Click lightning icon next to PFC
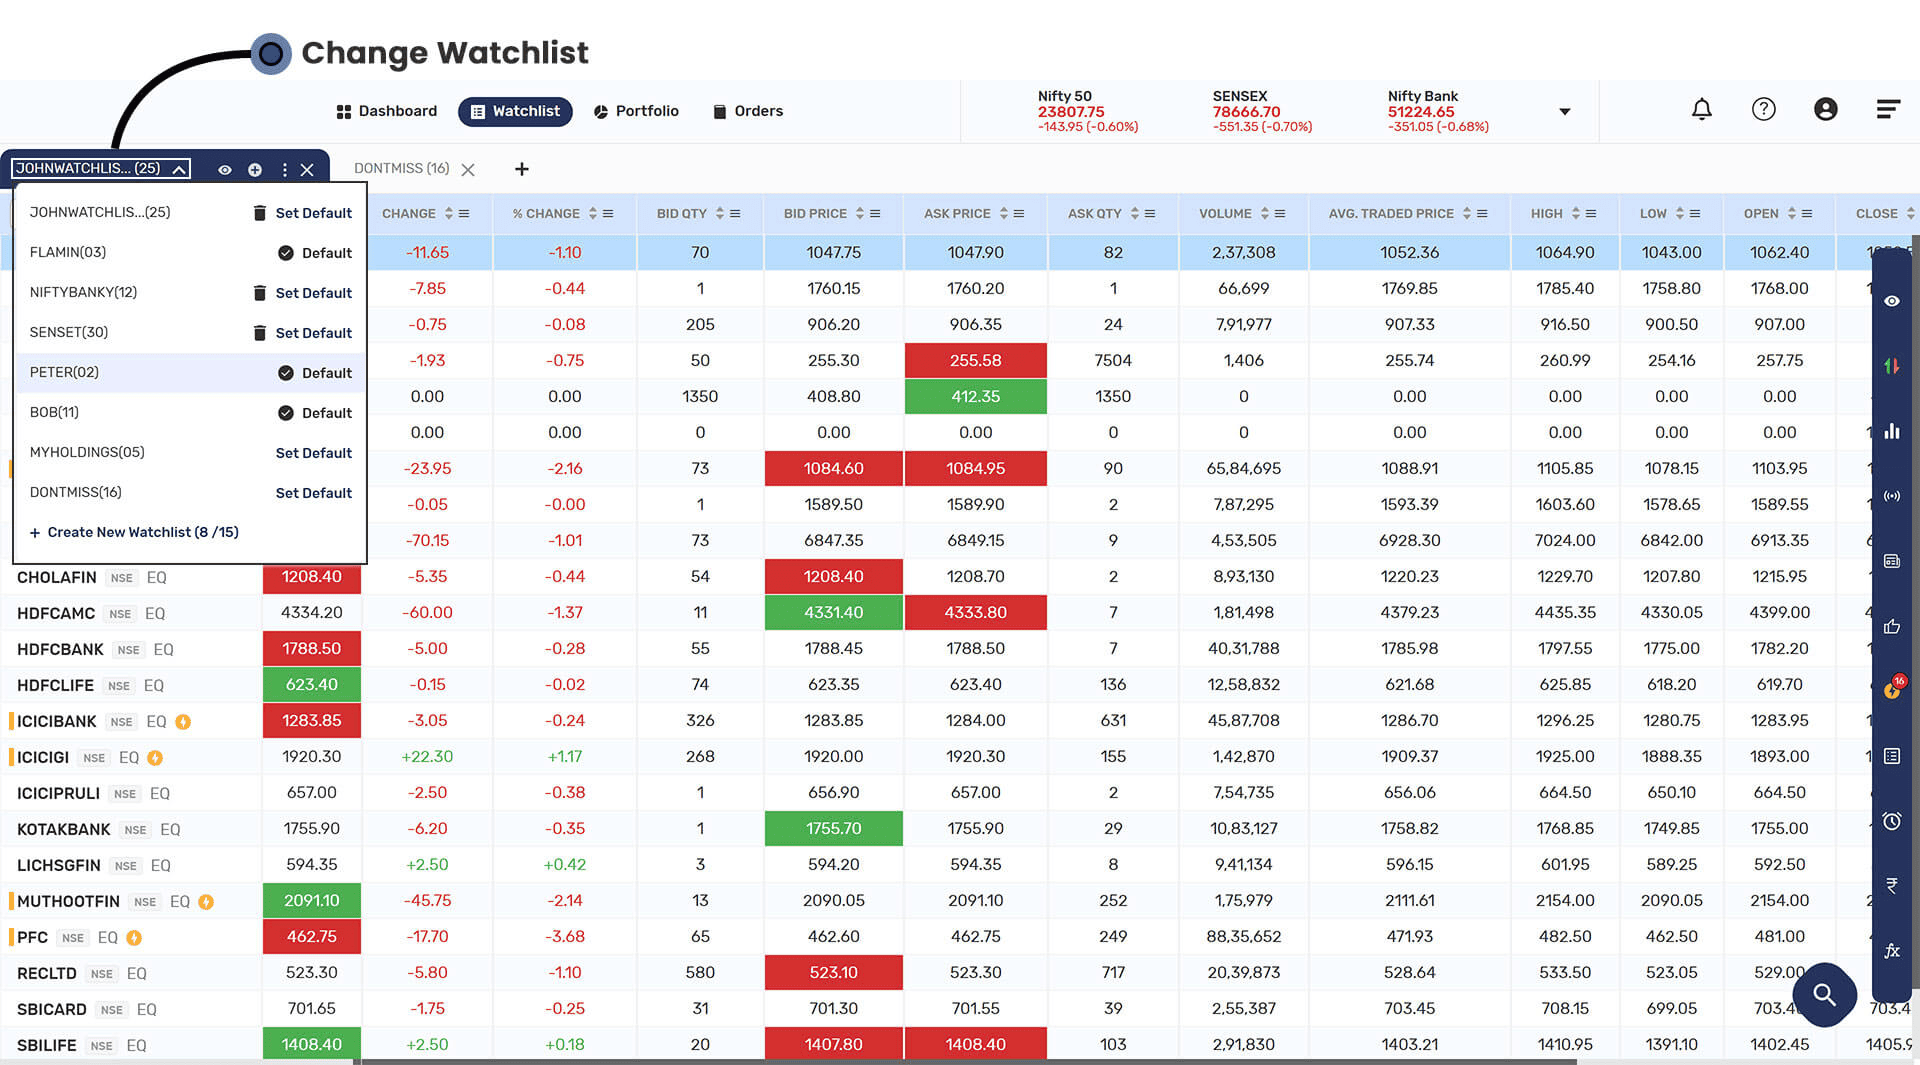 134,937
